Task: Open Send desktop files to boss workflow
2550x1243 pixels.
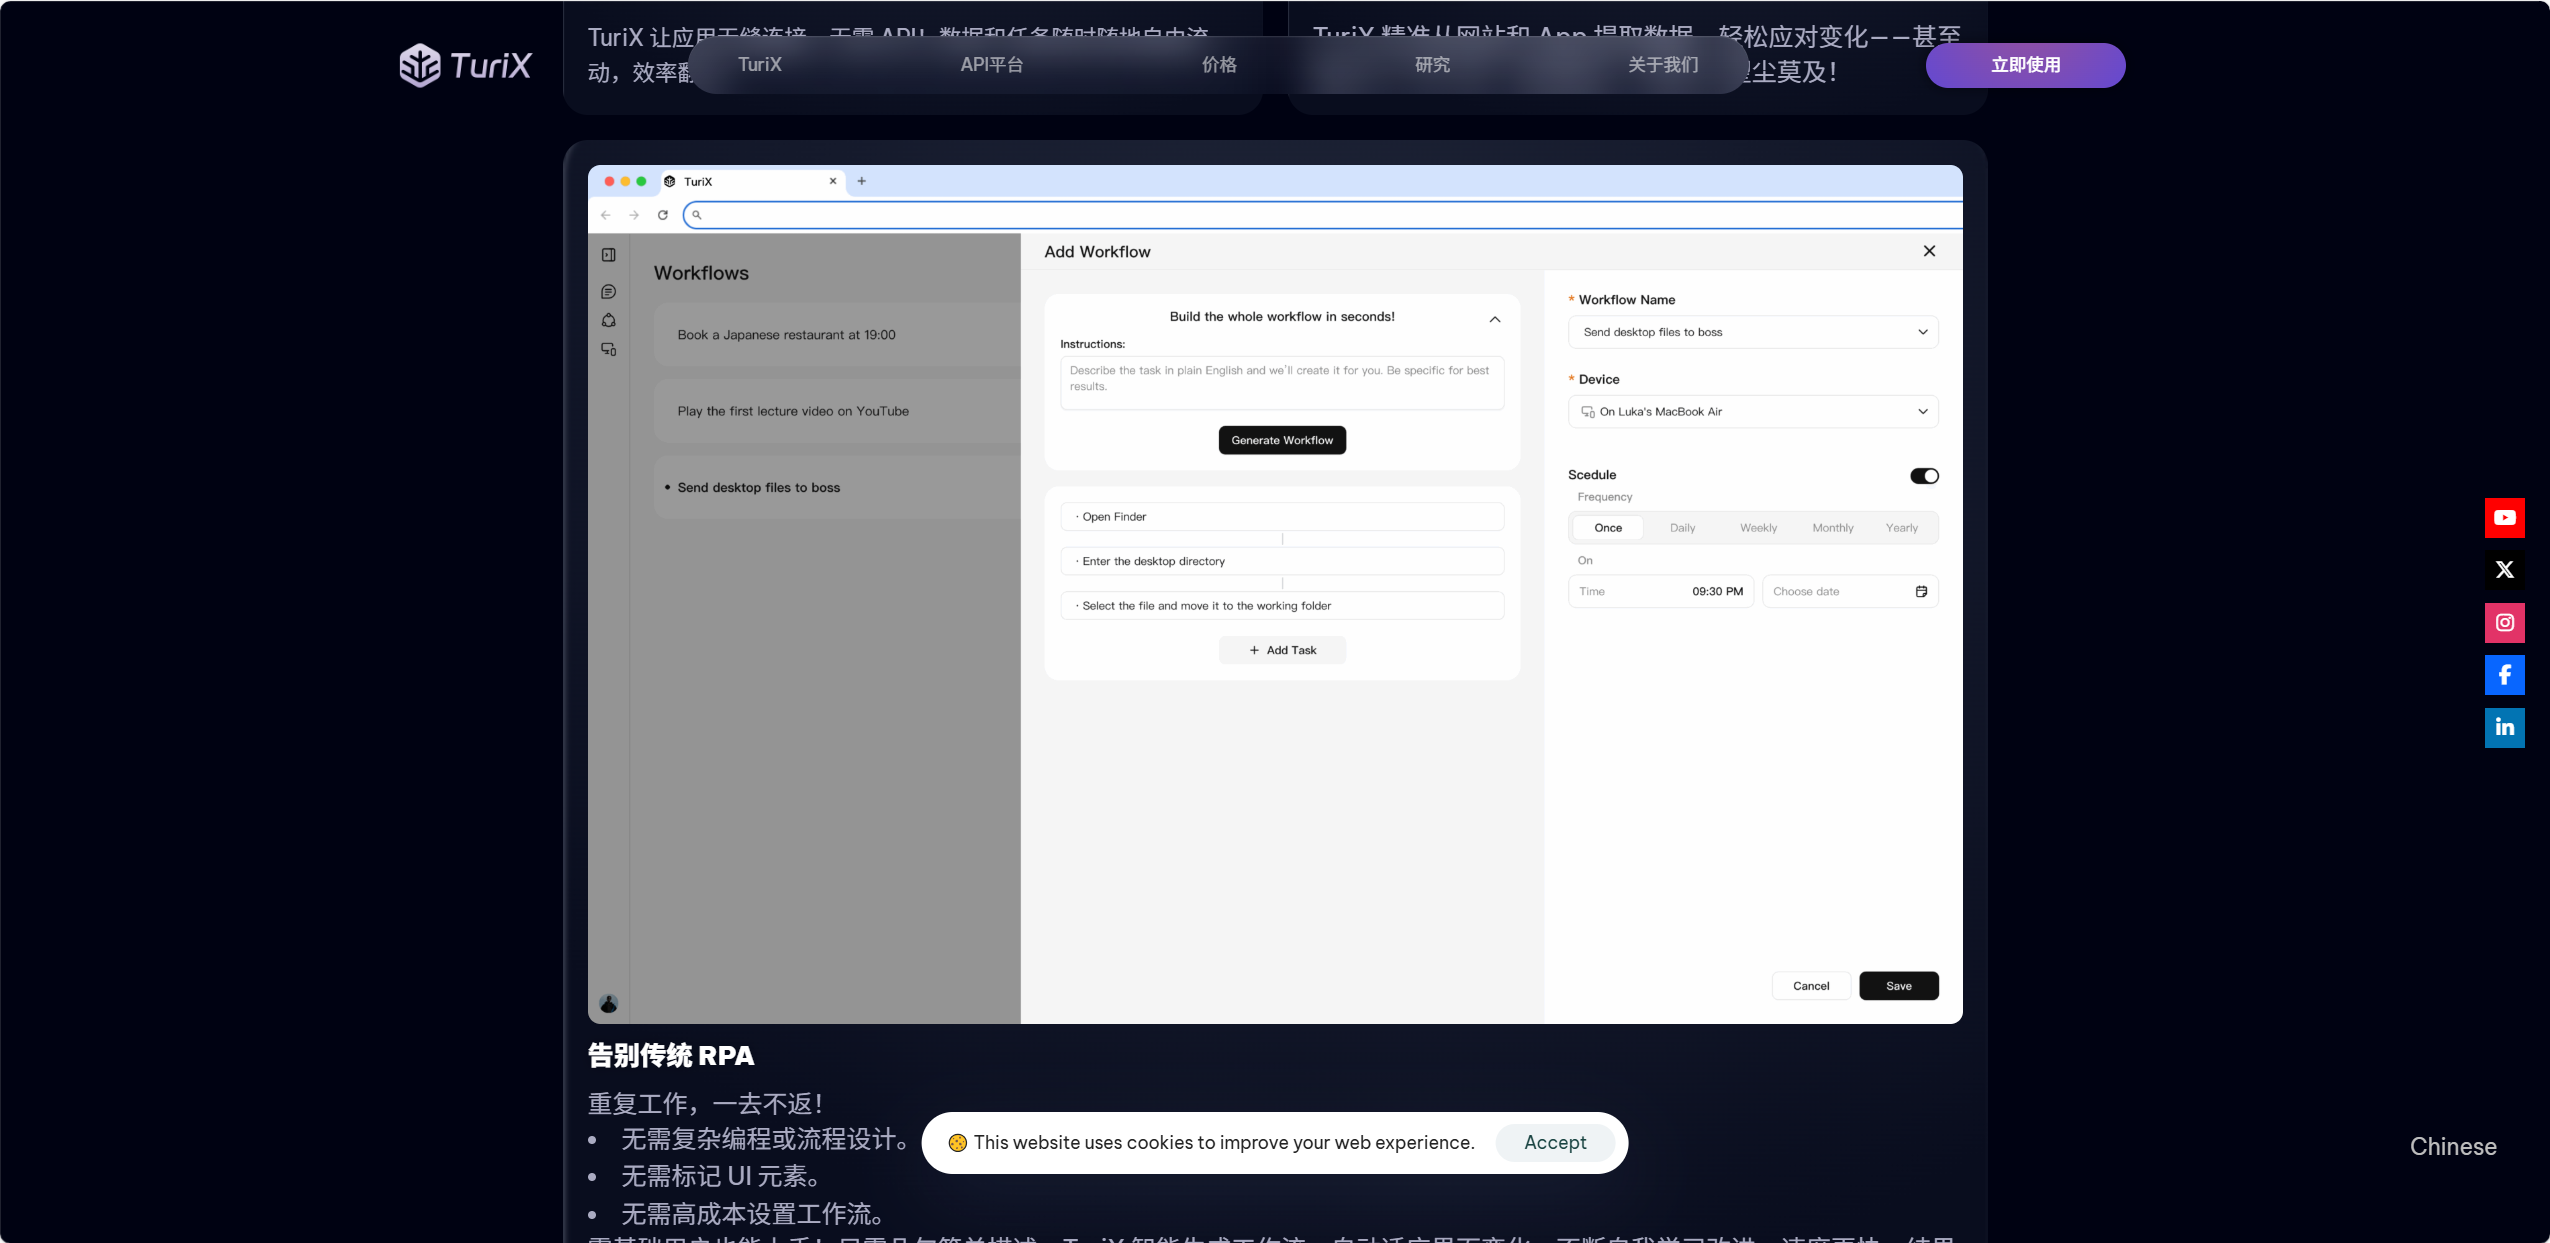Action: click(x=838, y=488)
